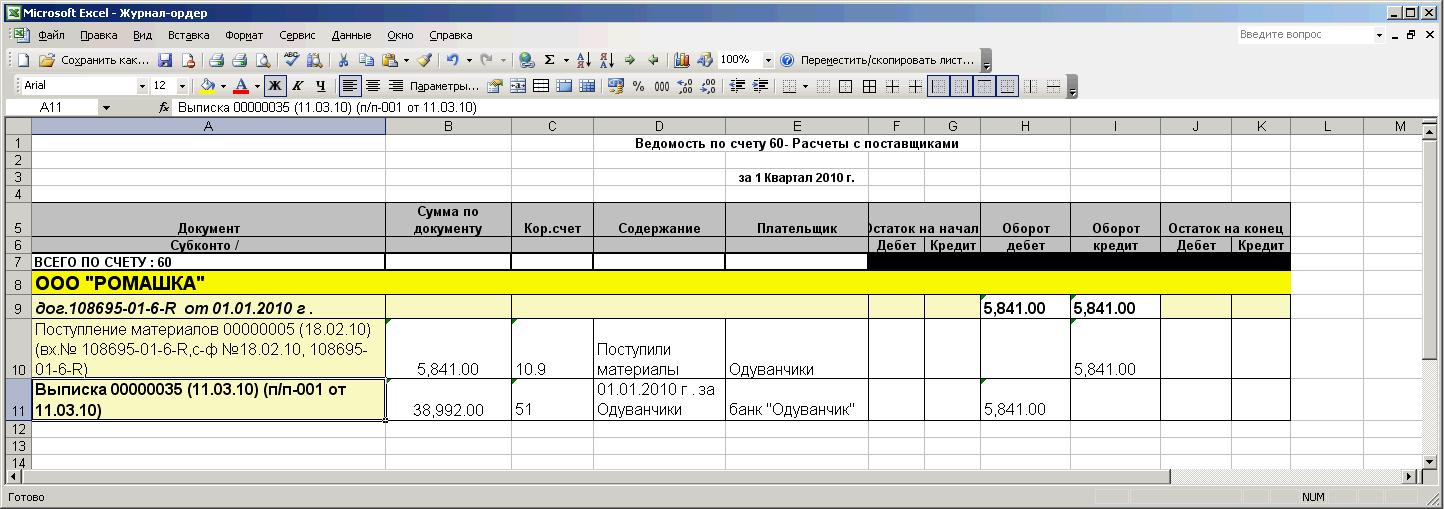Open the Окно menu
The image size is (1444, 509).
[400, 35]
